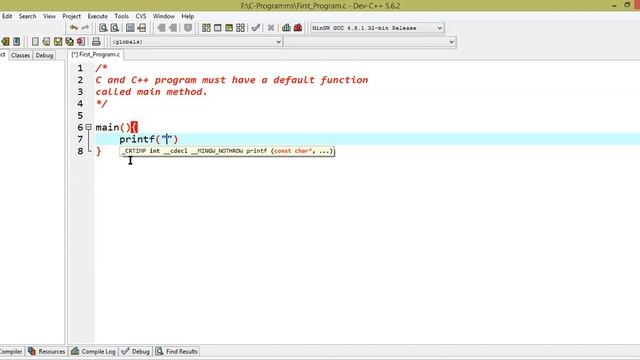Collapse the main() code fold on line 6

click(88, 127)
